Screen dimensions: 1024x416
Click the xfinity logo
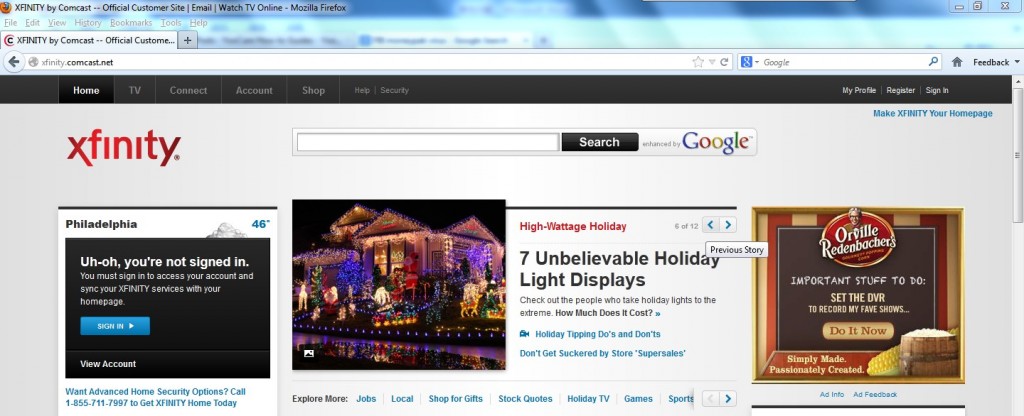(x=123, y=147)
